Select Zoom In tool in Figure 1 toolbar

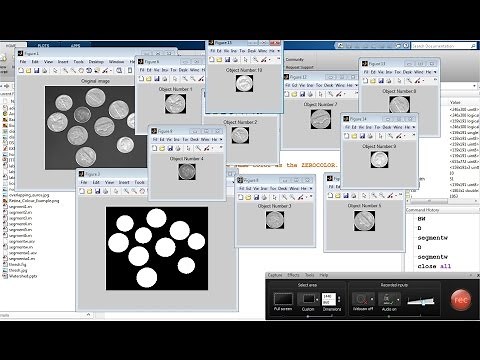point(65,70)
